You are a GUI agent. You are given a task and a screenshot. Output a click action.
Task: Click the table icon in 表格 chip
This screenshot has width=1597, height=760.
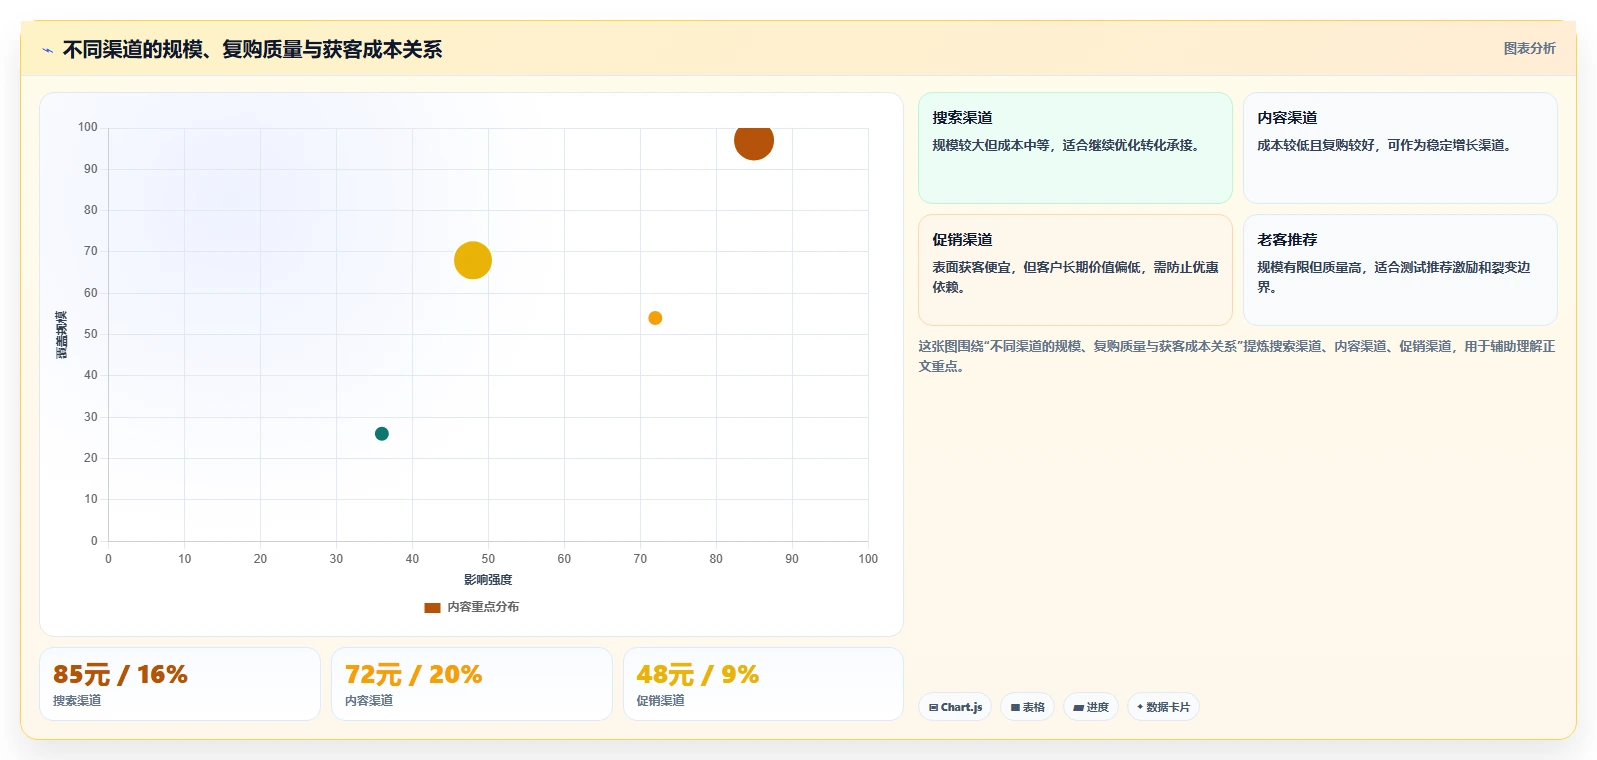[x=1015, y=707]
